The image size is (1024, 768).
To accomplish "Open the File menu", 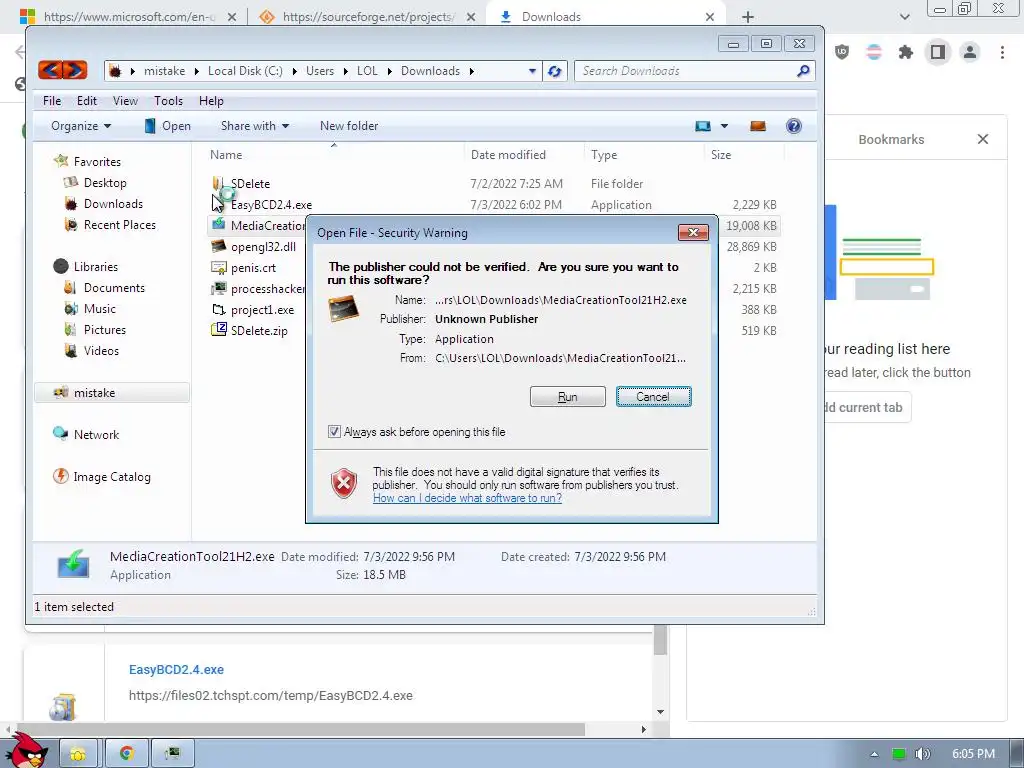I will pyautogui.click(x=52, y=101).
